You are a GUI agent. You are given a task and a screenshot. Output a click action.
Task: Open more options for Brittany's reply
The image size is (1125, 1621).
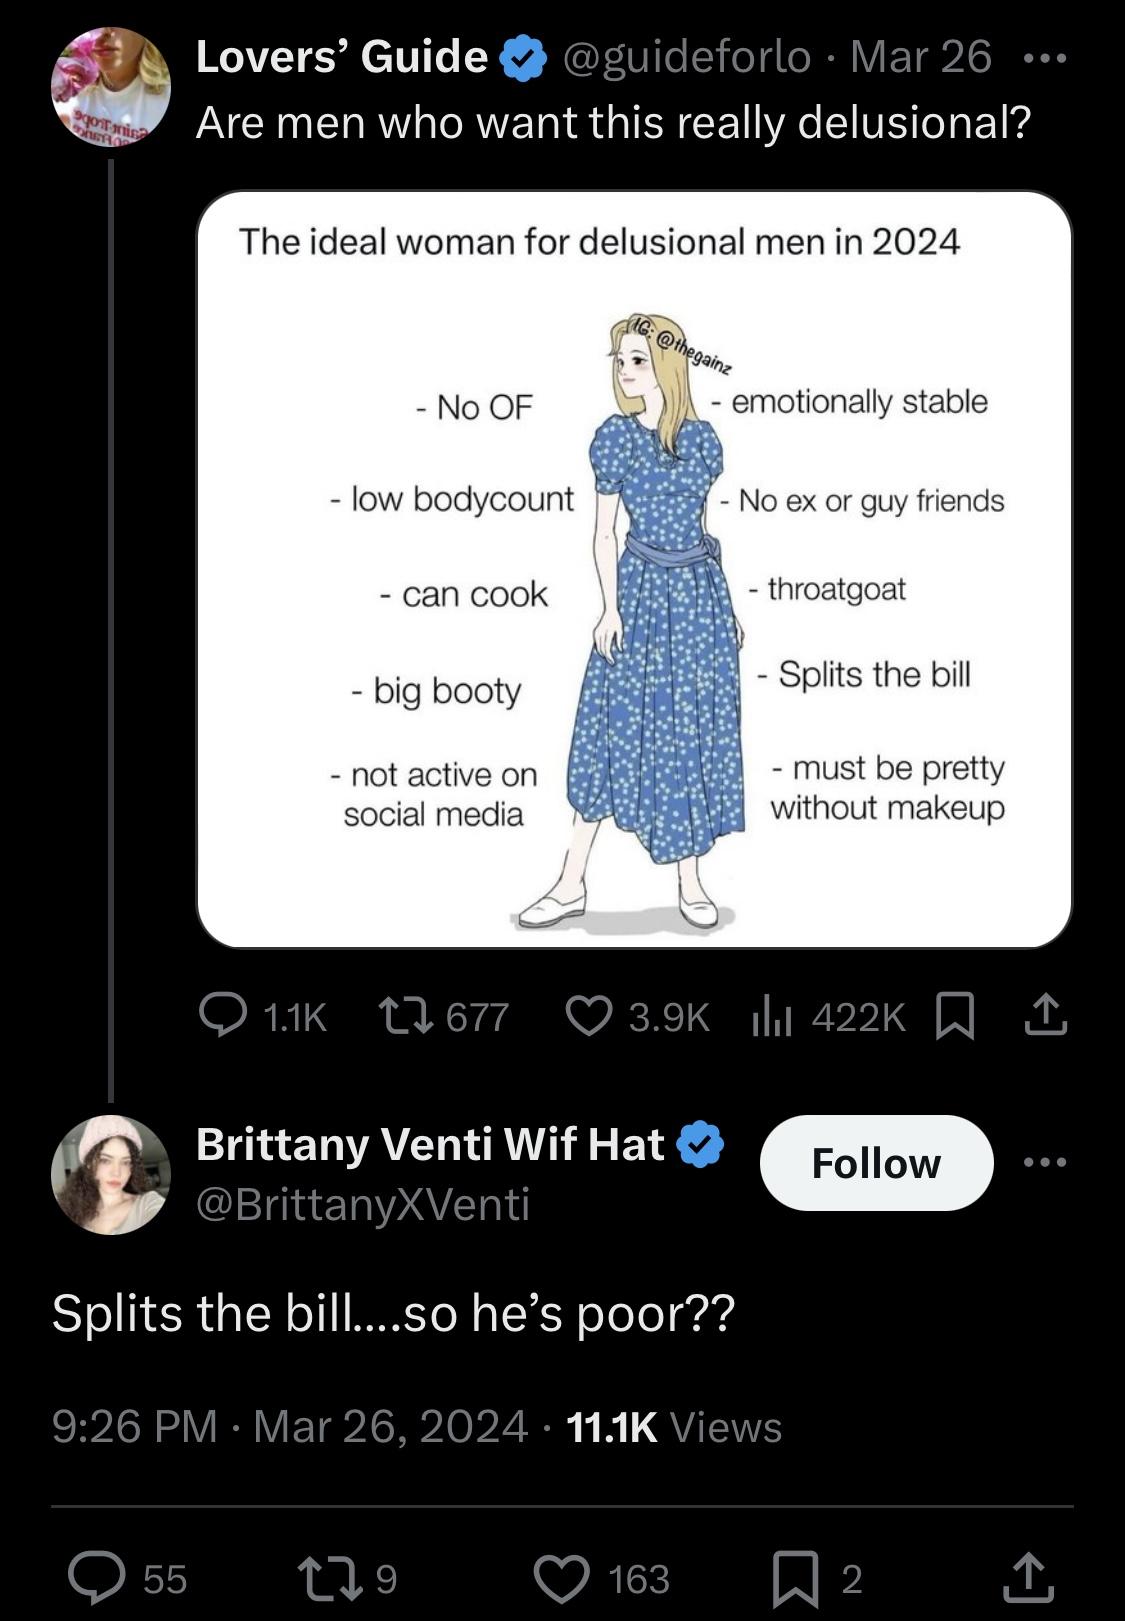(1045, 1162)
